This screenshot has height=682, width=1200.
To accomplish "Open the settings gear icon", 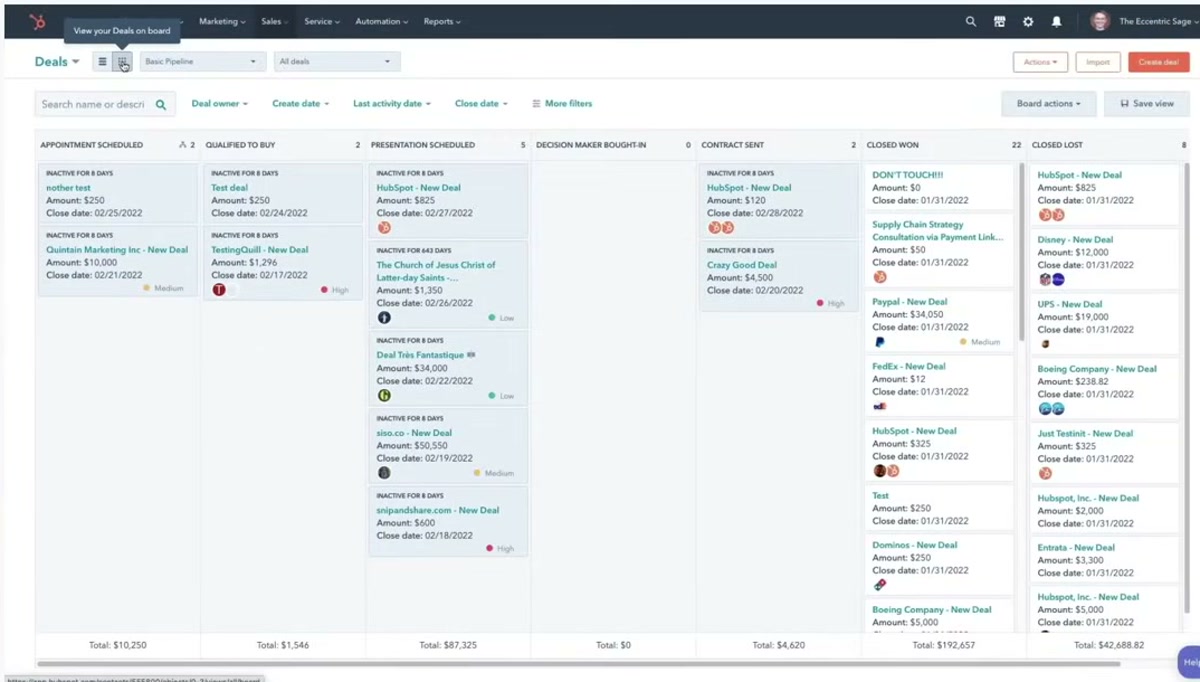I will [x=1028, y=21].
